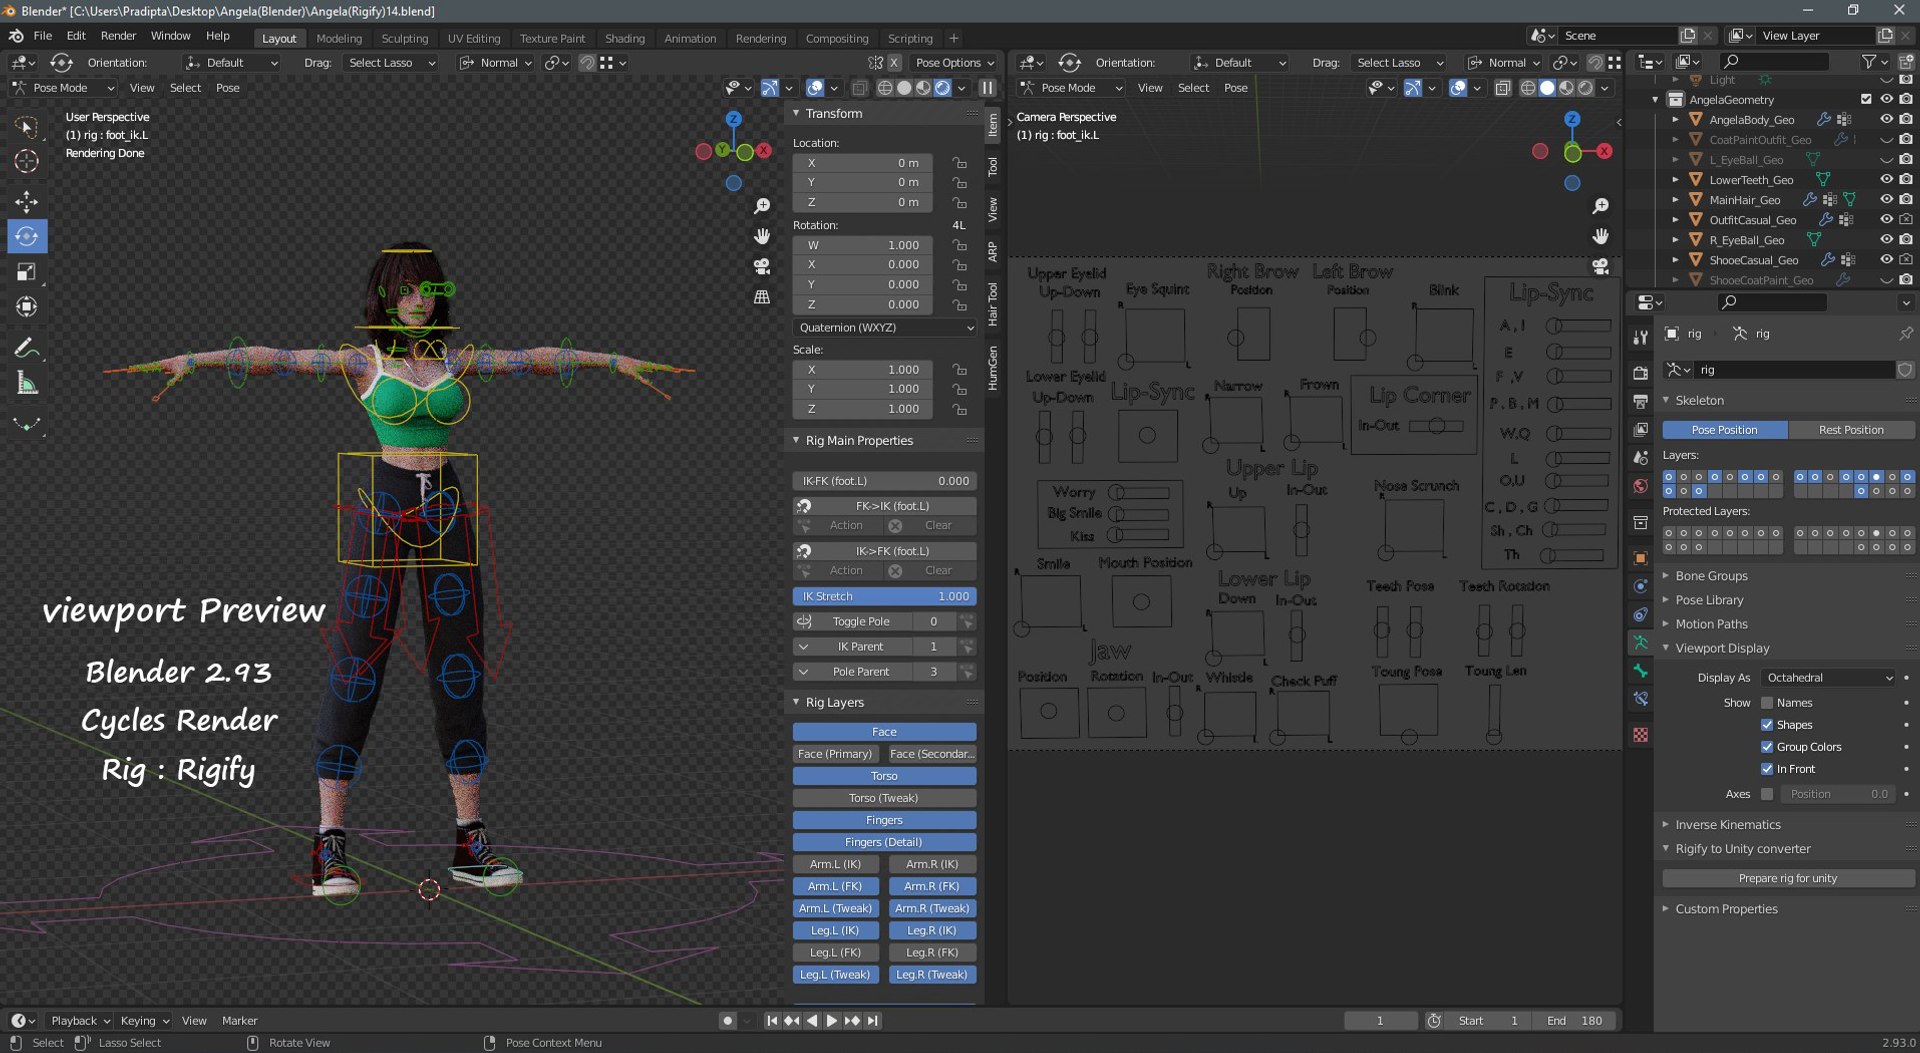Exclude the AngelaGeometry collection checkbox
Image resolution: width=1920 pixels, height=1053 pixels.
coord(1866,99)
